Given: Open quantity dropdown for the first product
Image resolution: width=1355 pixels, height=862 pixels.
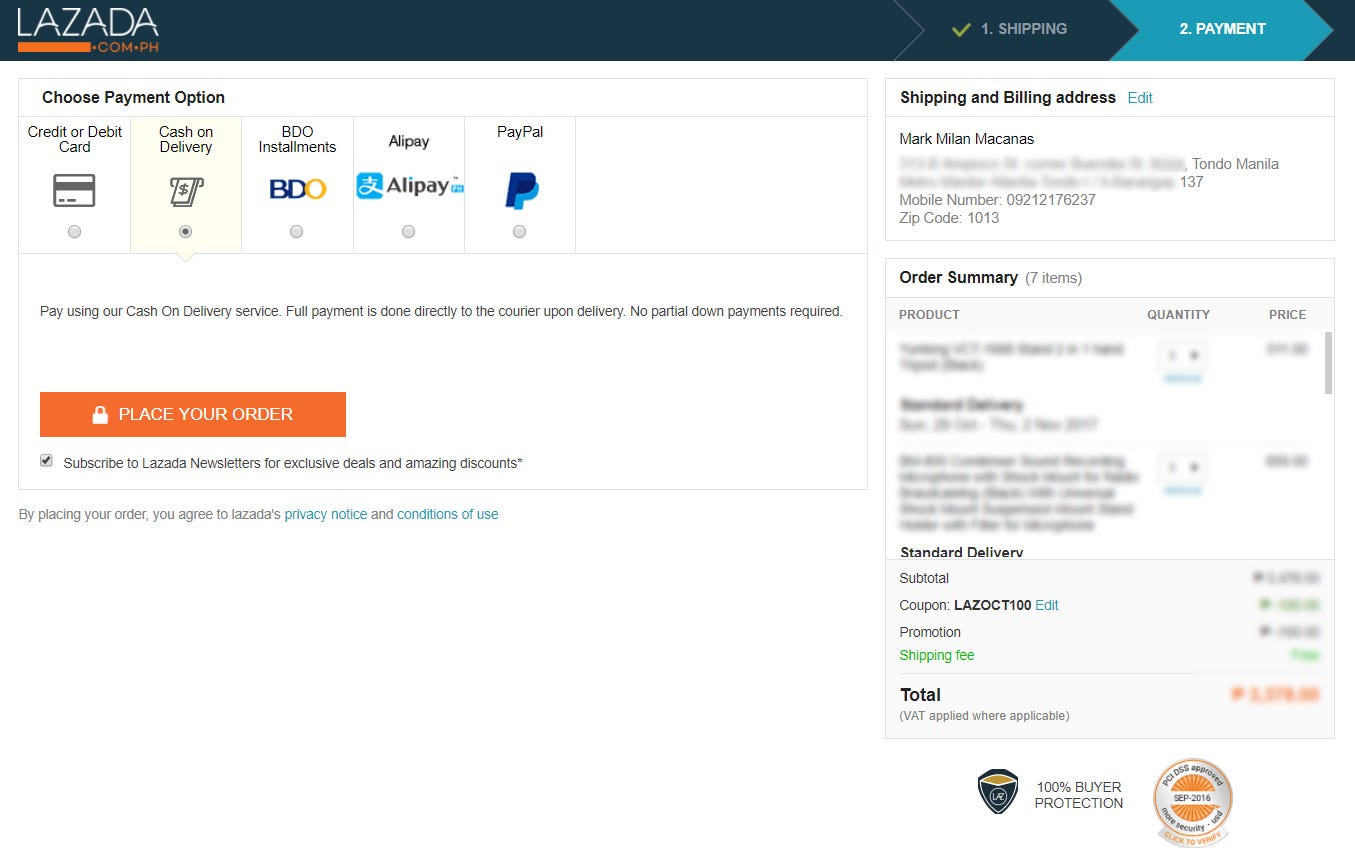Looking at the screenshot, I should [x=1183, y=355].
